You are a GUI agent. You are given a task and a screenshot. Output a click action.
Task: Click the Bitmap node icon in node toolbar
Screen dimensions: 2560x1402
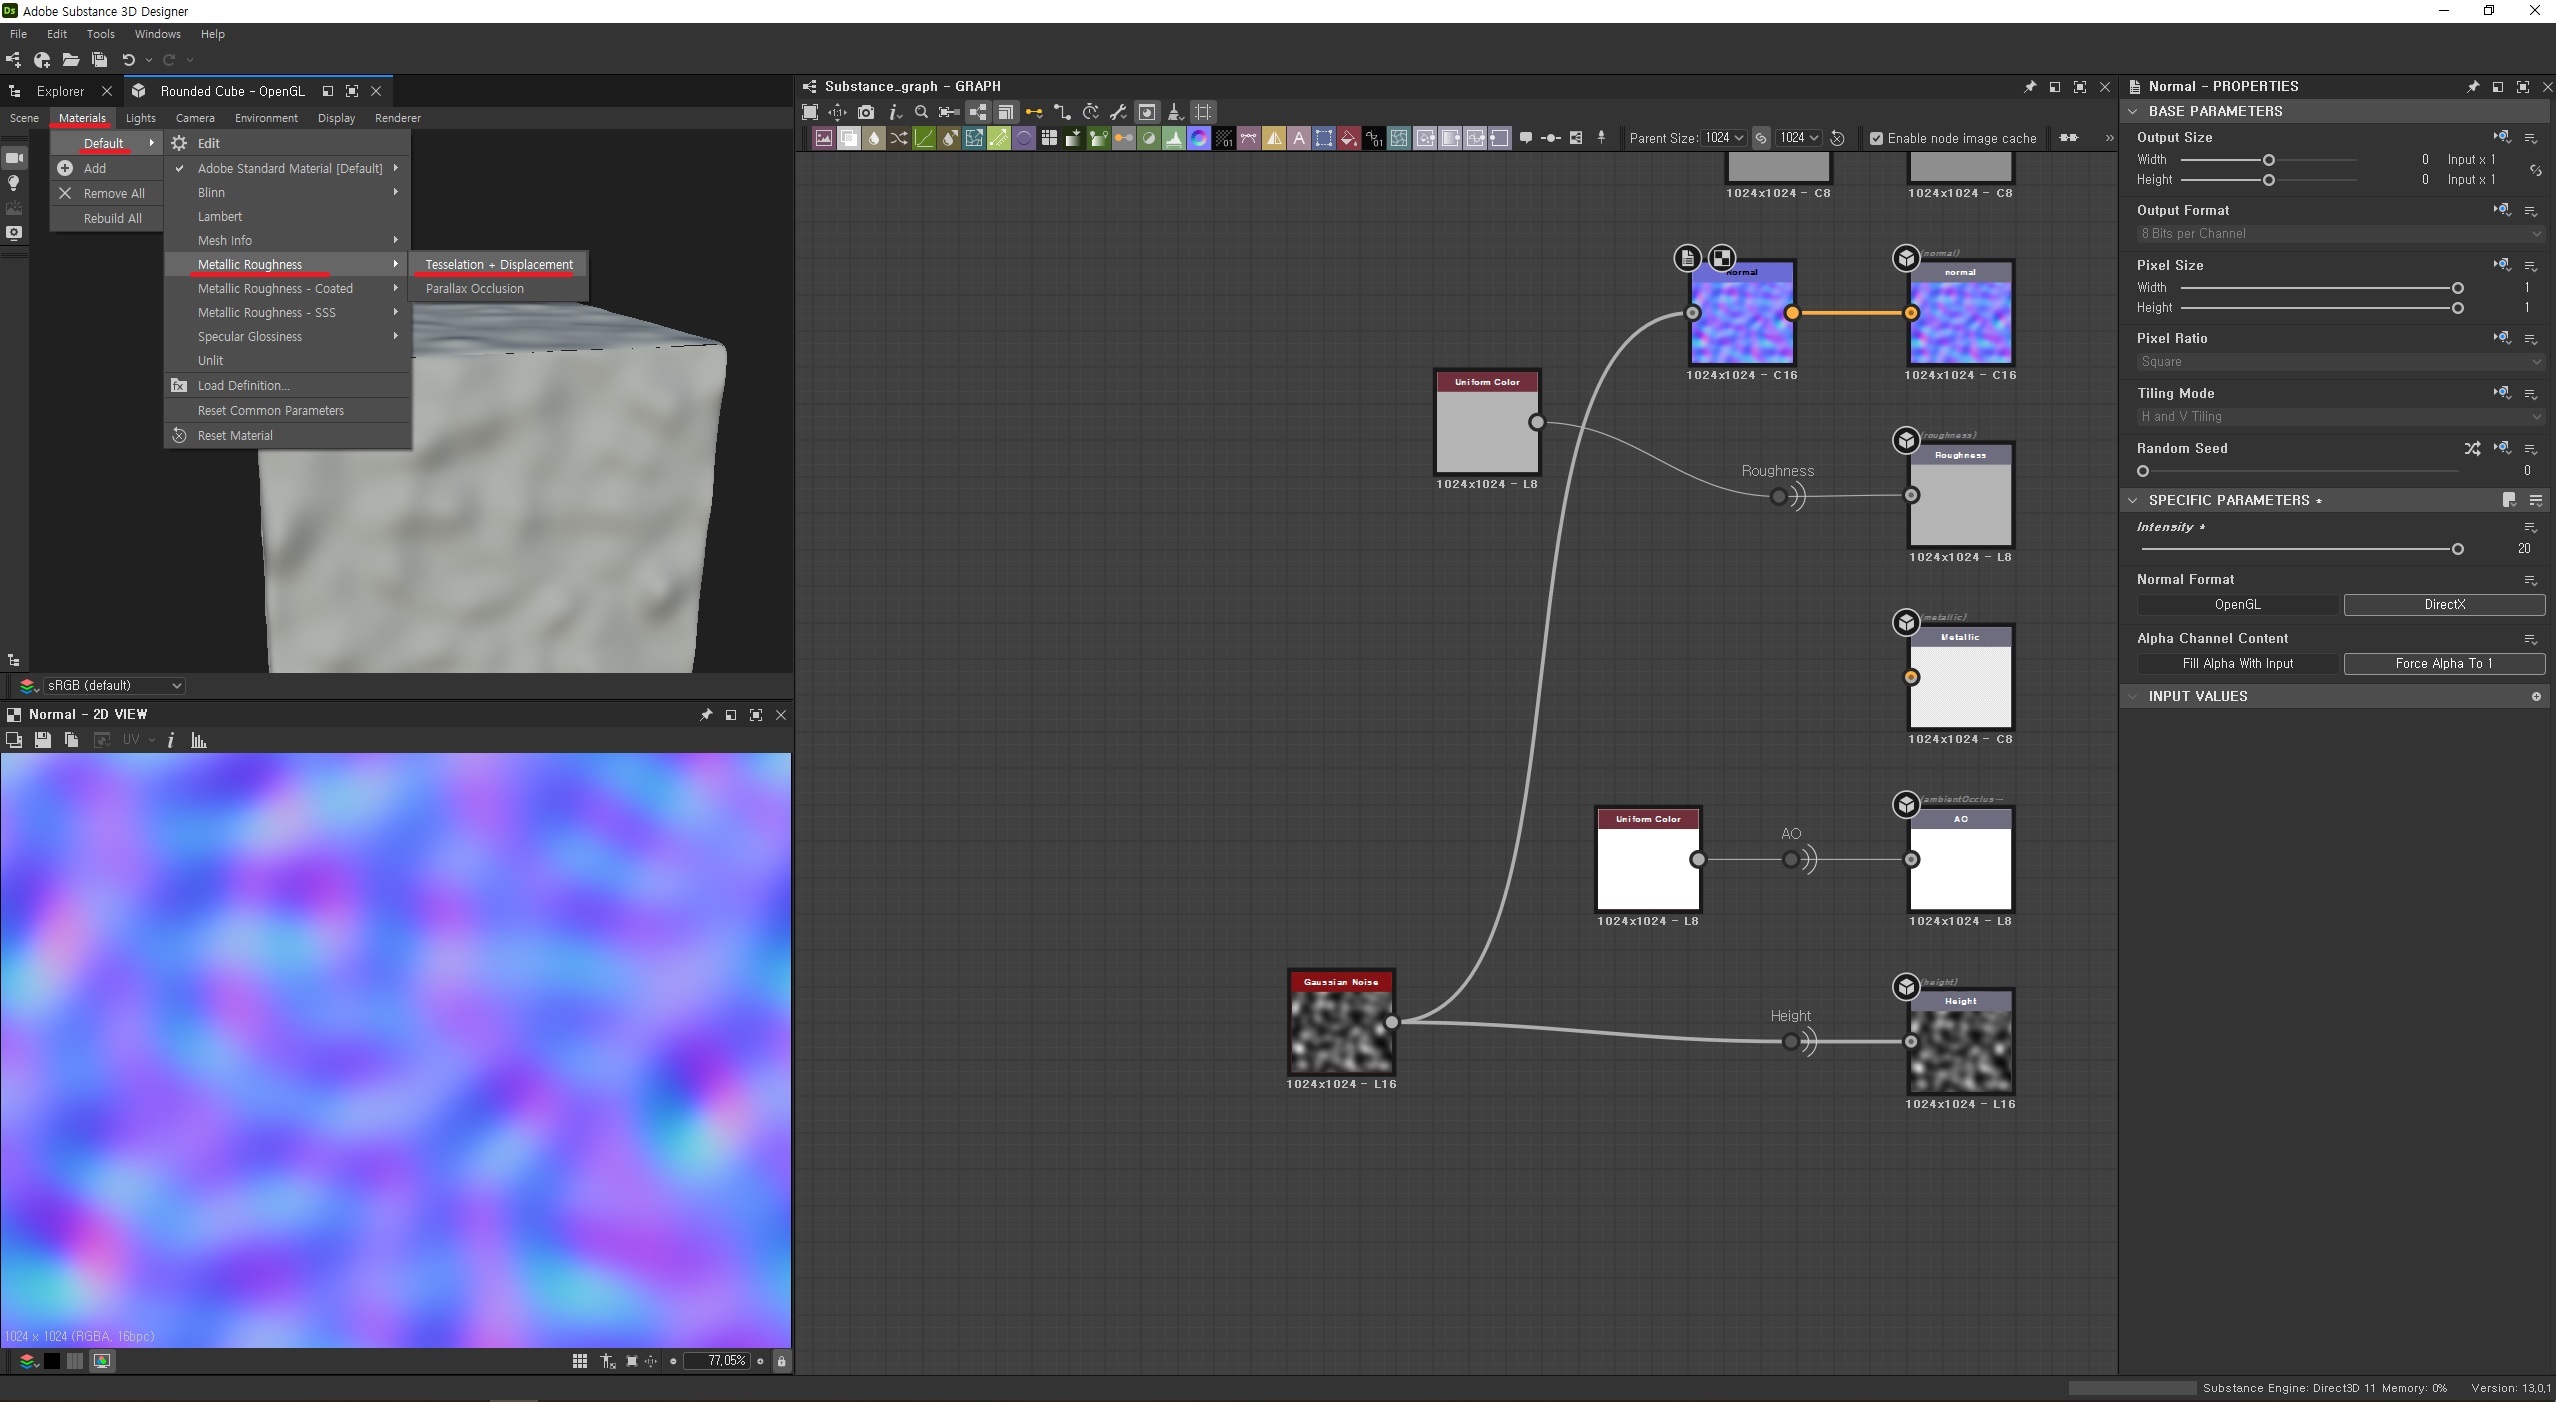click(823, 138)
